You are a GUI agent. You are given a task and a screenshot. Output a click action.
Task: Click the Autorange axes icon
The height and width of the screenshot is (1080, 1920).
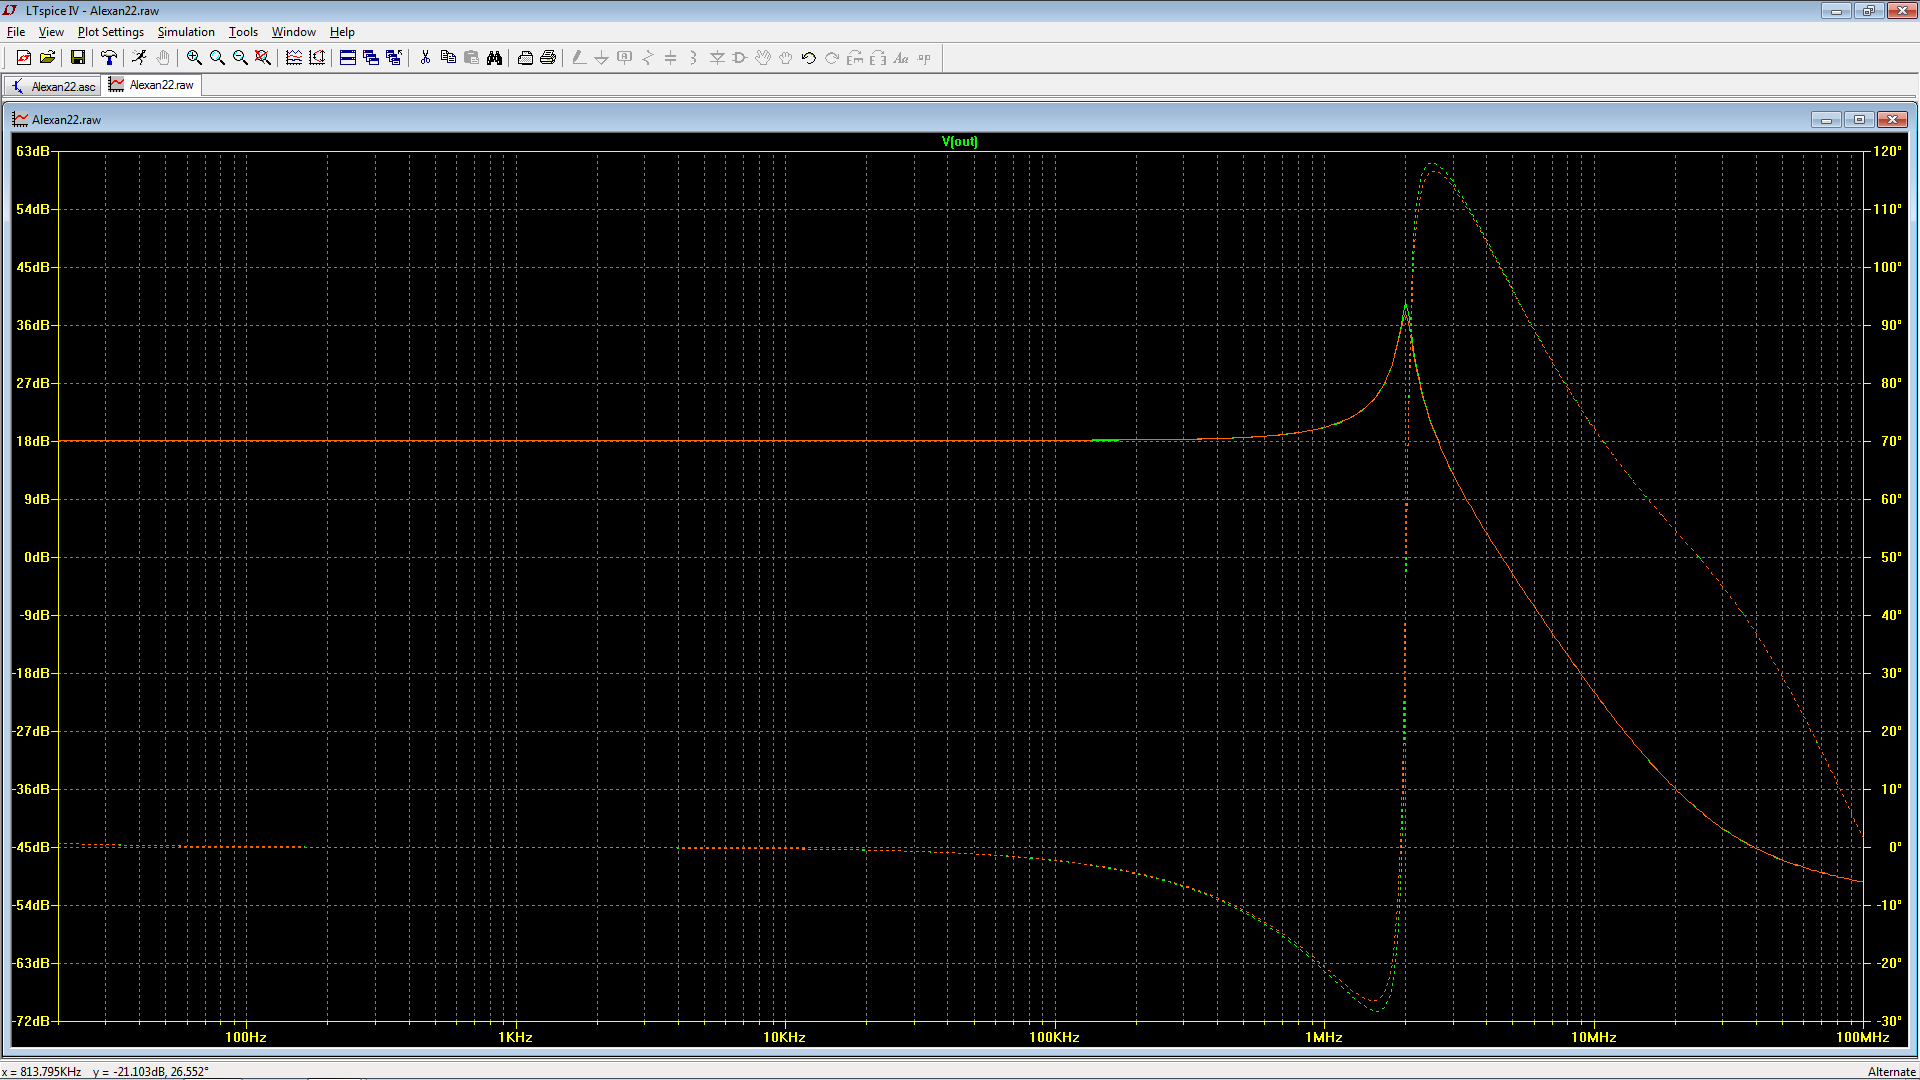[317, 58]
